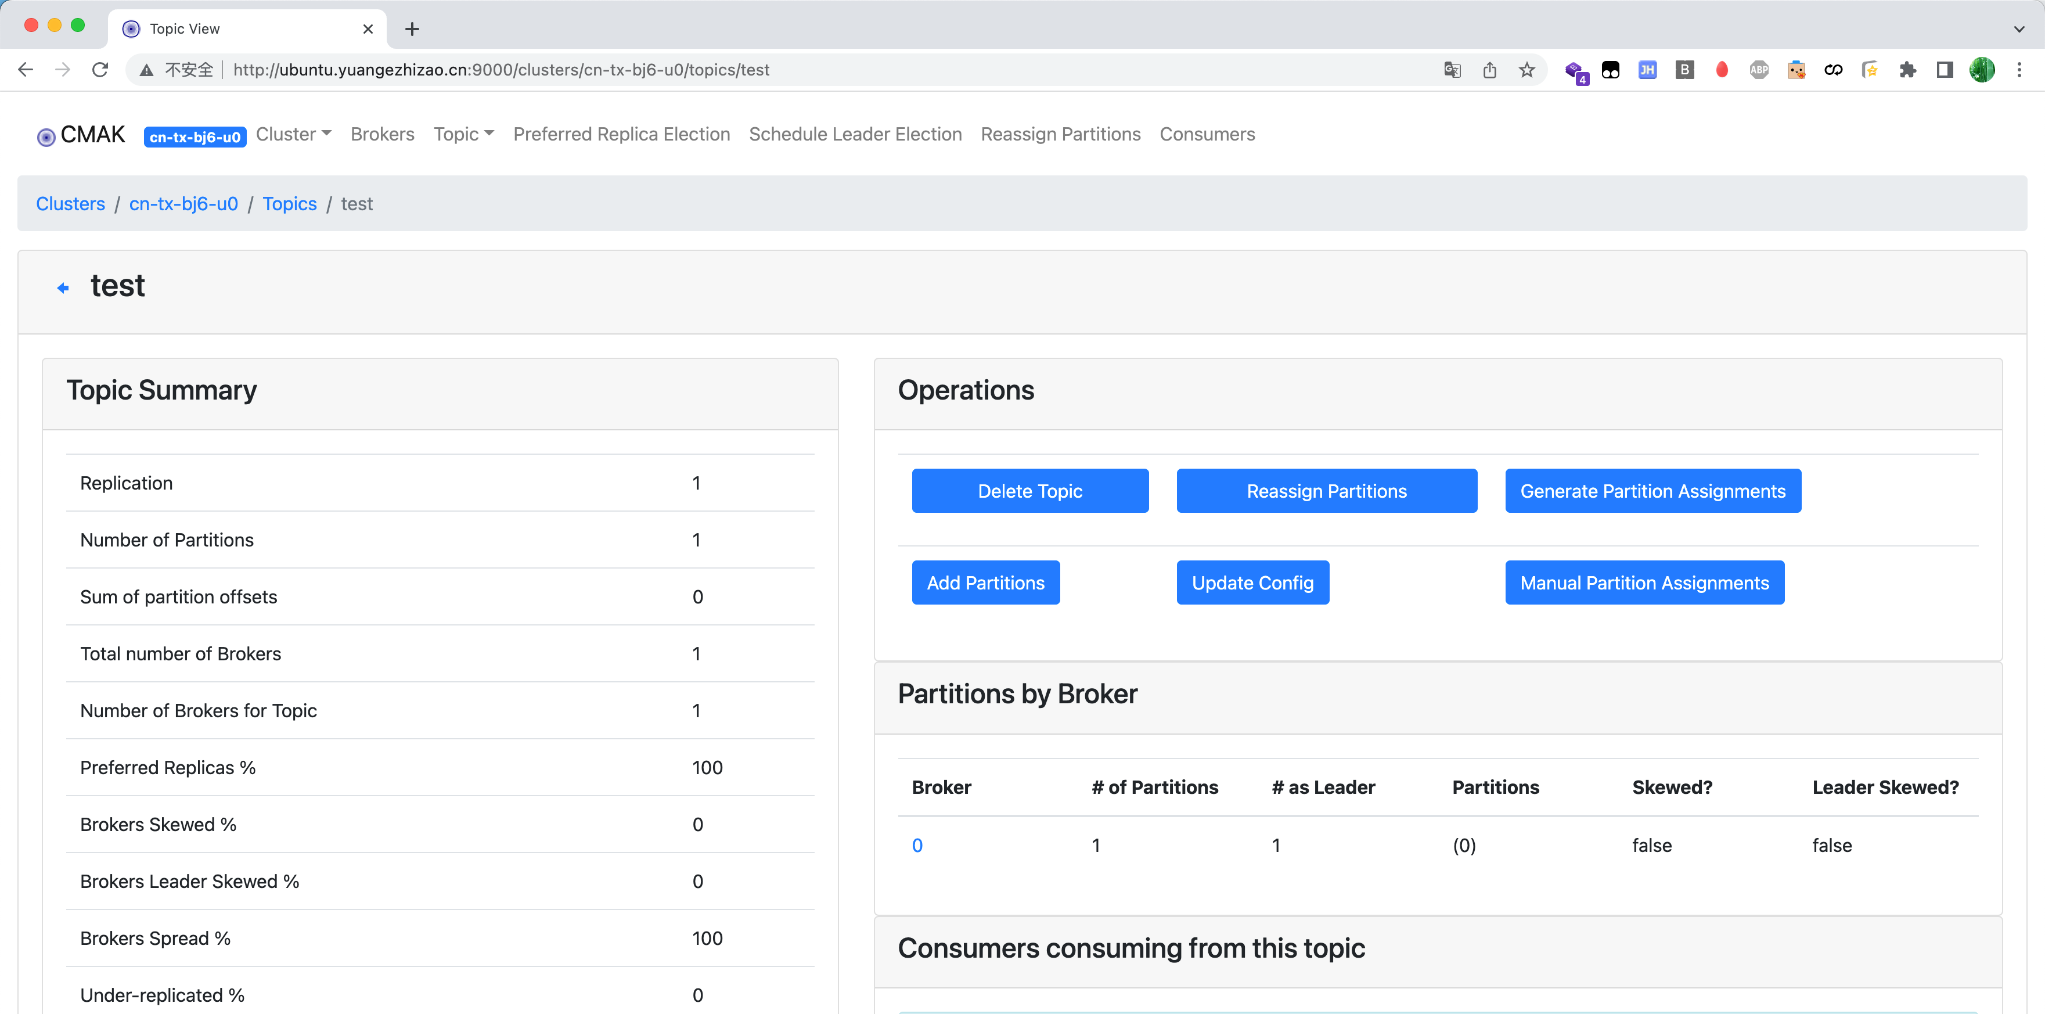Open the Brokers nav item
Viewport: 2045px width, 1014px height.
382,134
